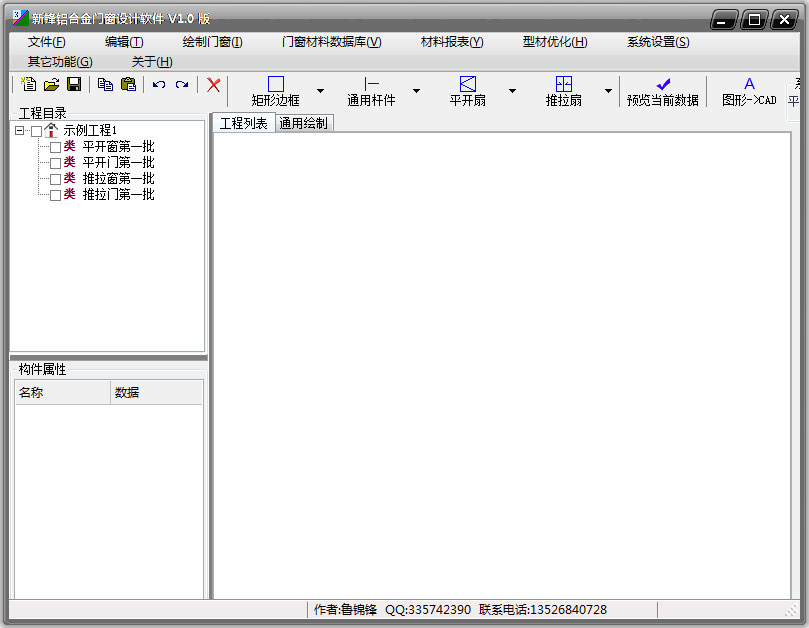
Task: Maximize the application window
Action: (754, 20)
